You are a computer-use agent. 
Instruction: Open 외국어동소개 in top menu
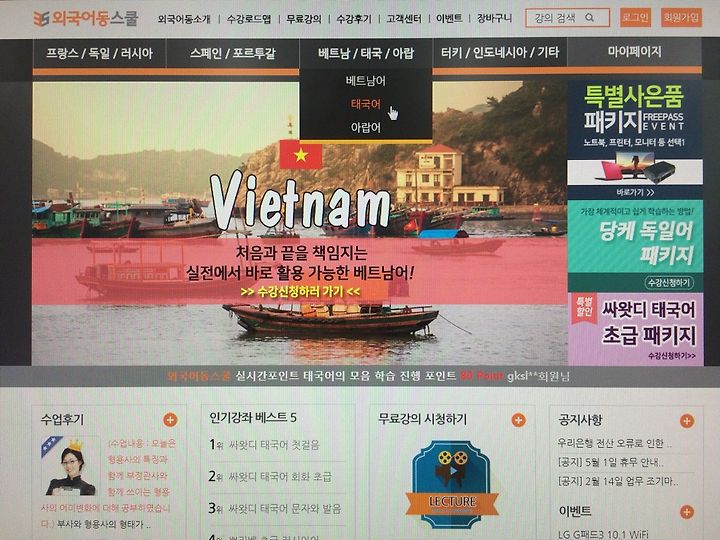[x=184, y=19]
